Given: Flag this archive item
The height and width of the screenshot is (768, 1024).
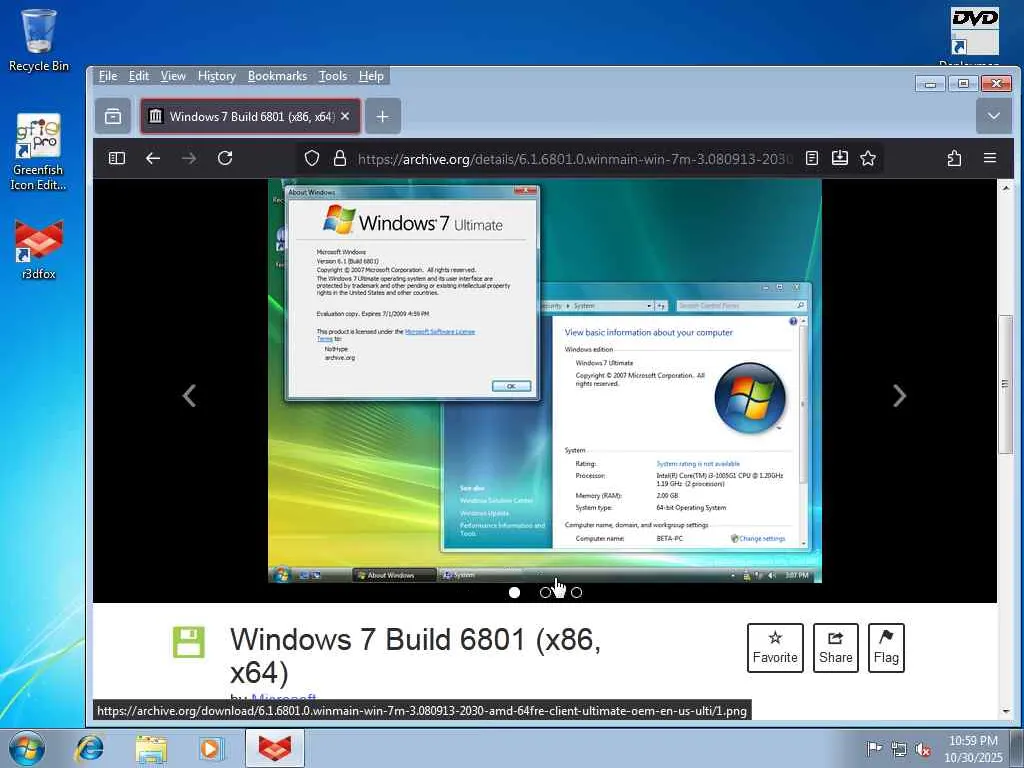Looking at the screenshot, I should pos(886,648).
